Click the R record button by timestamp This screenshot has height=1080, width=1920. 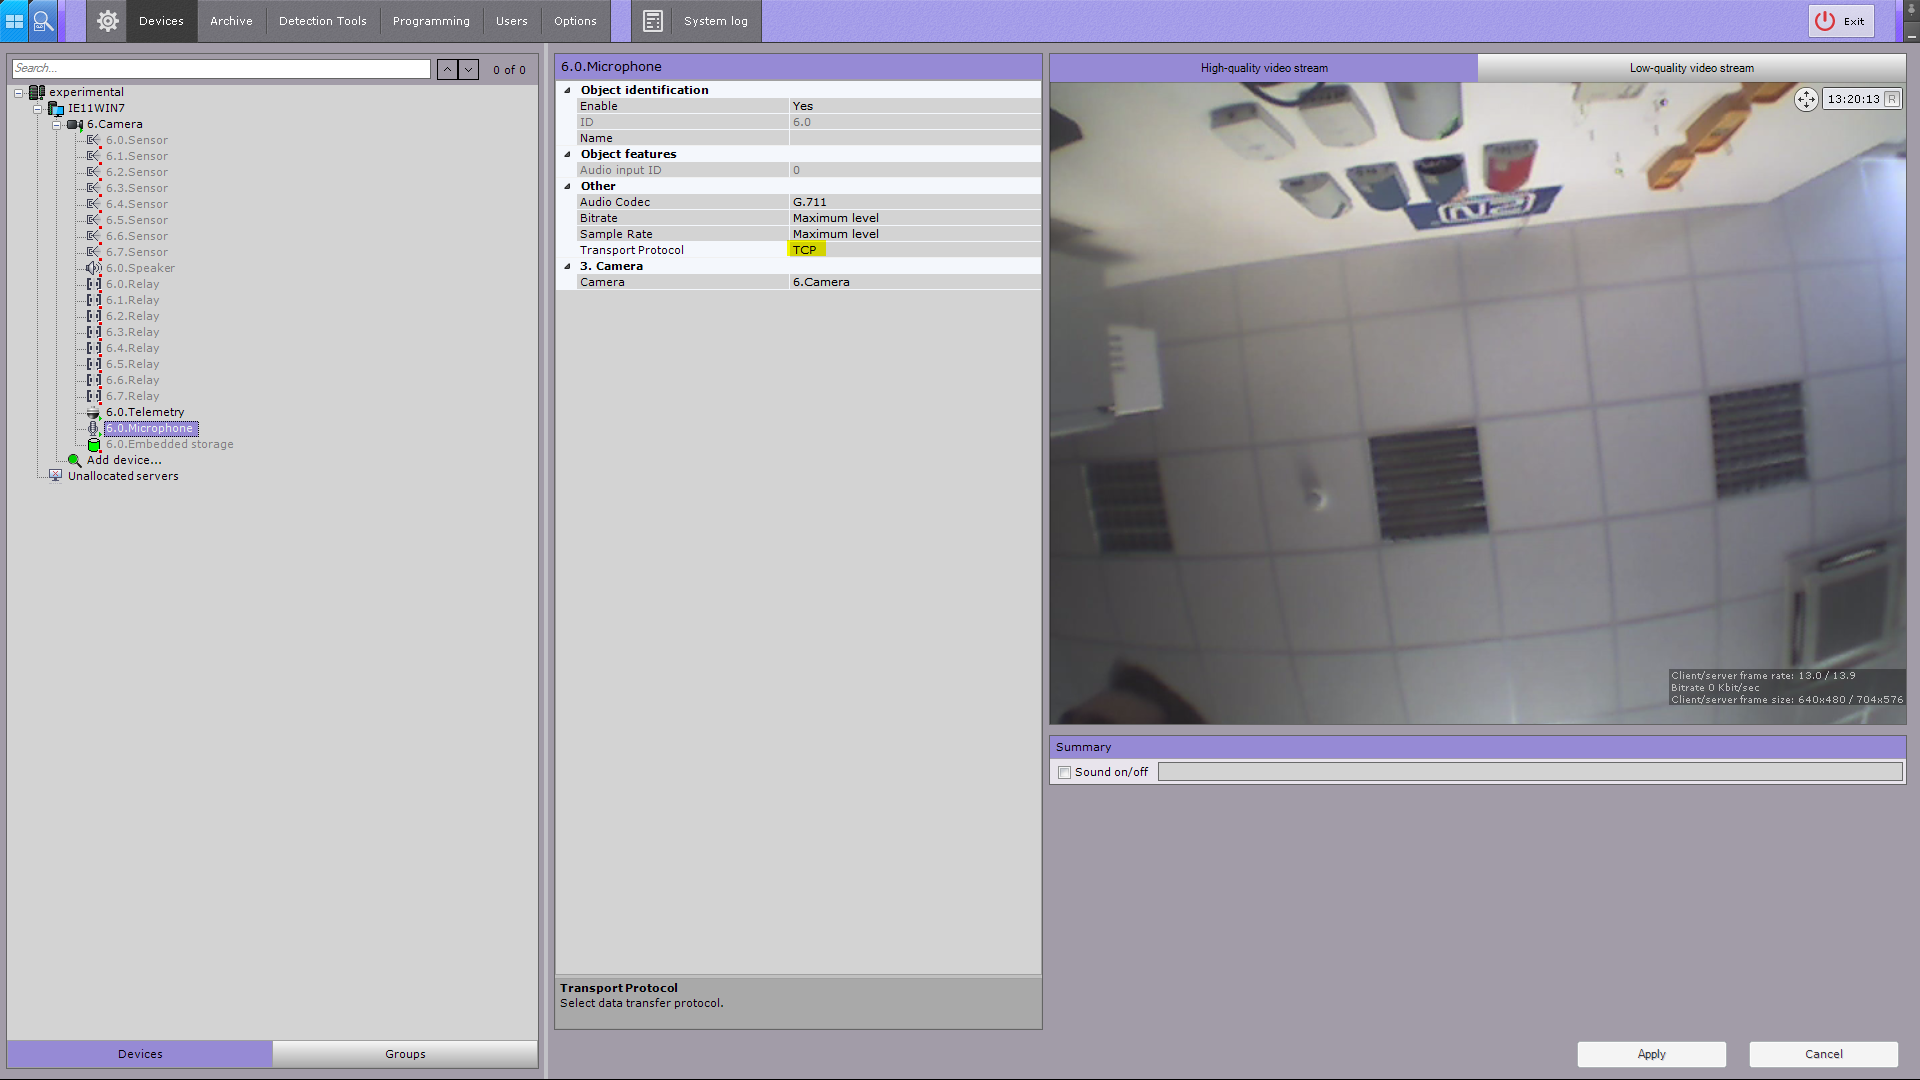[x=1891, y=99]
